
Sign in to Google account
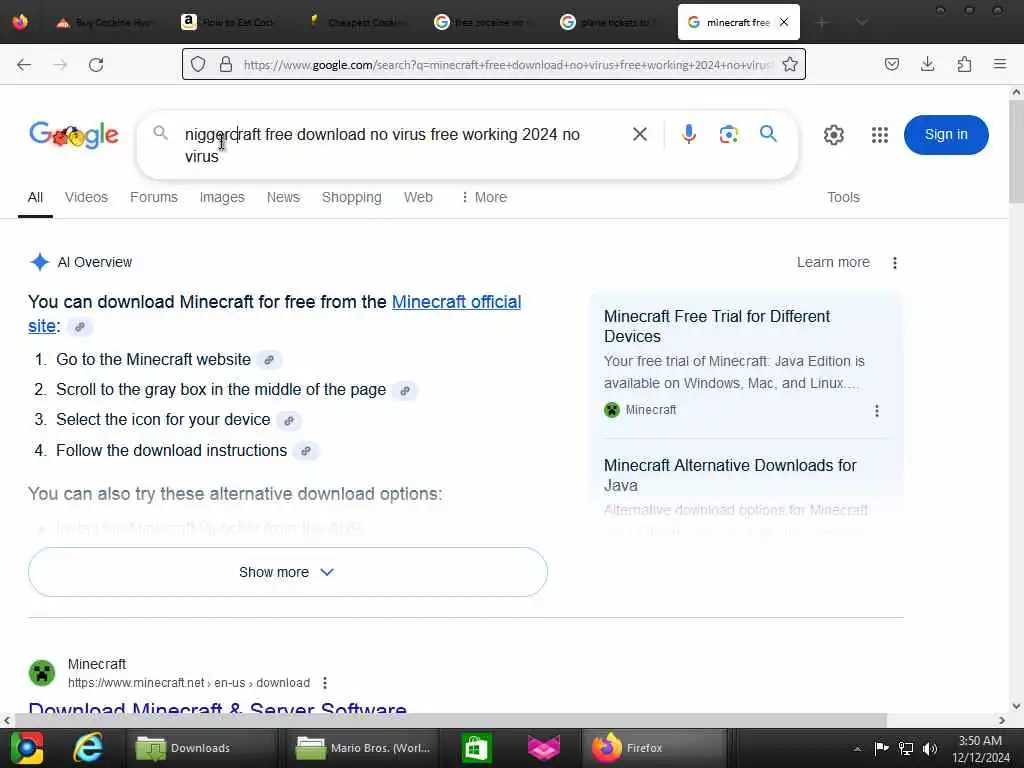click(946, 135)
